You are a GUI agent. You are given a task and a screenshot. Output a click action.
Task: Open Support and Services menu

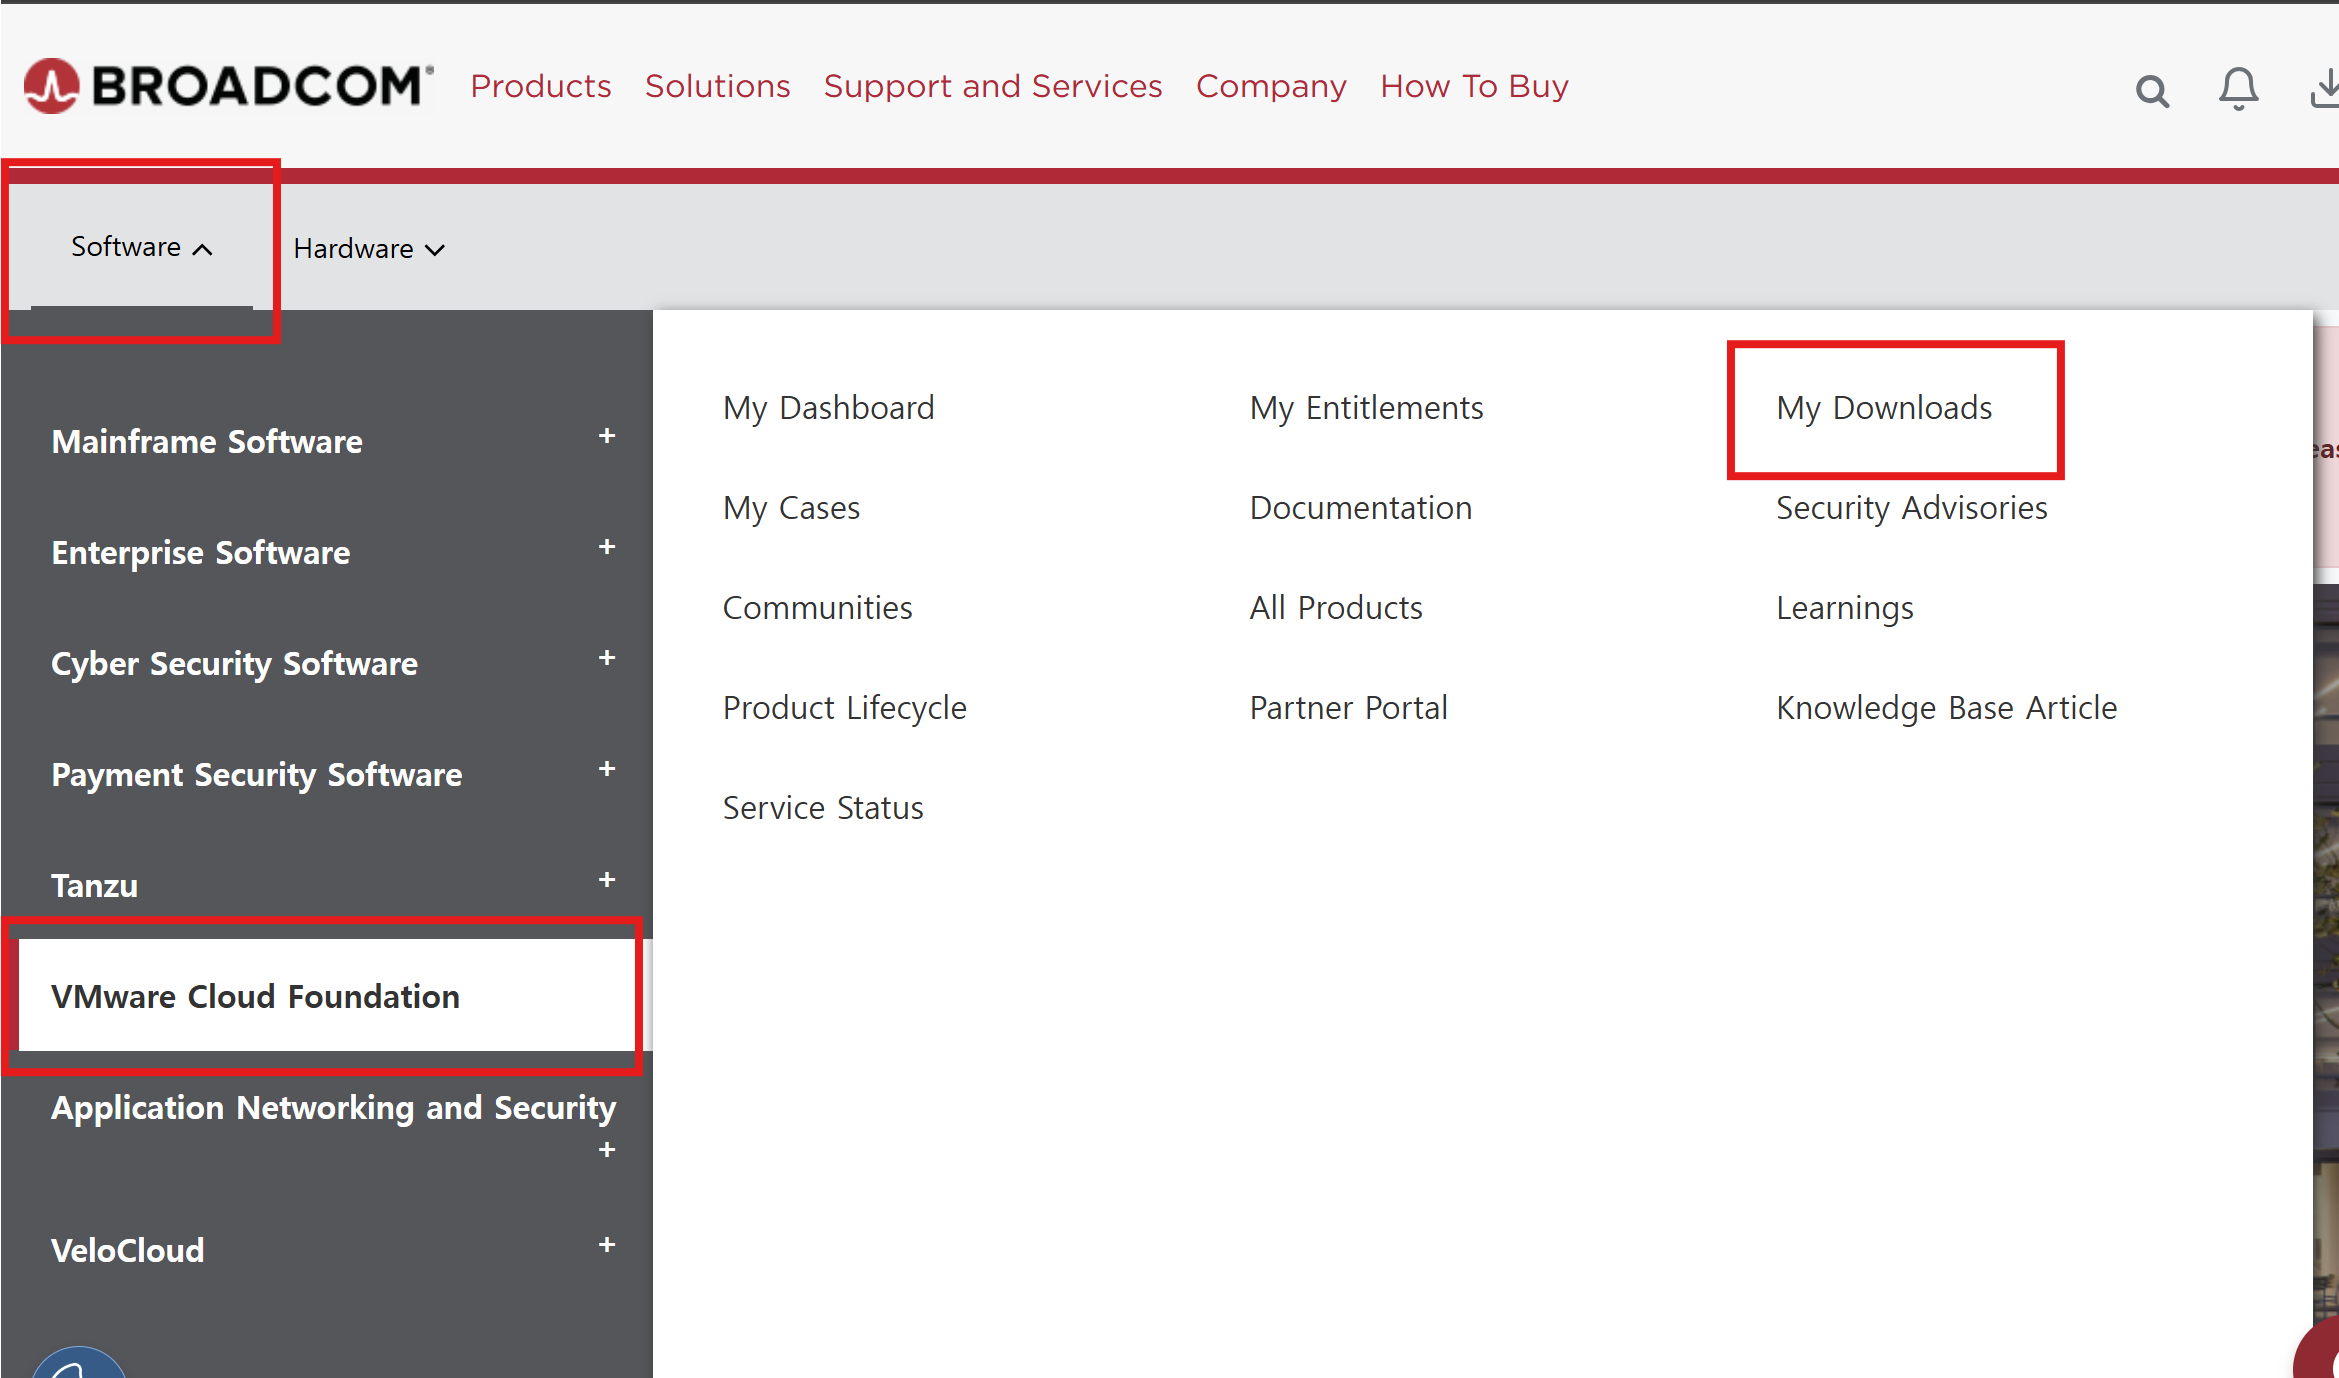point(992,87)
